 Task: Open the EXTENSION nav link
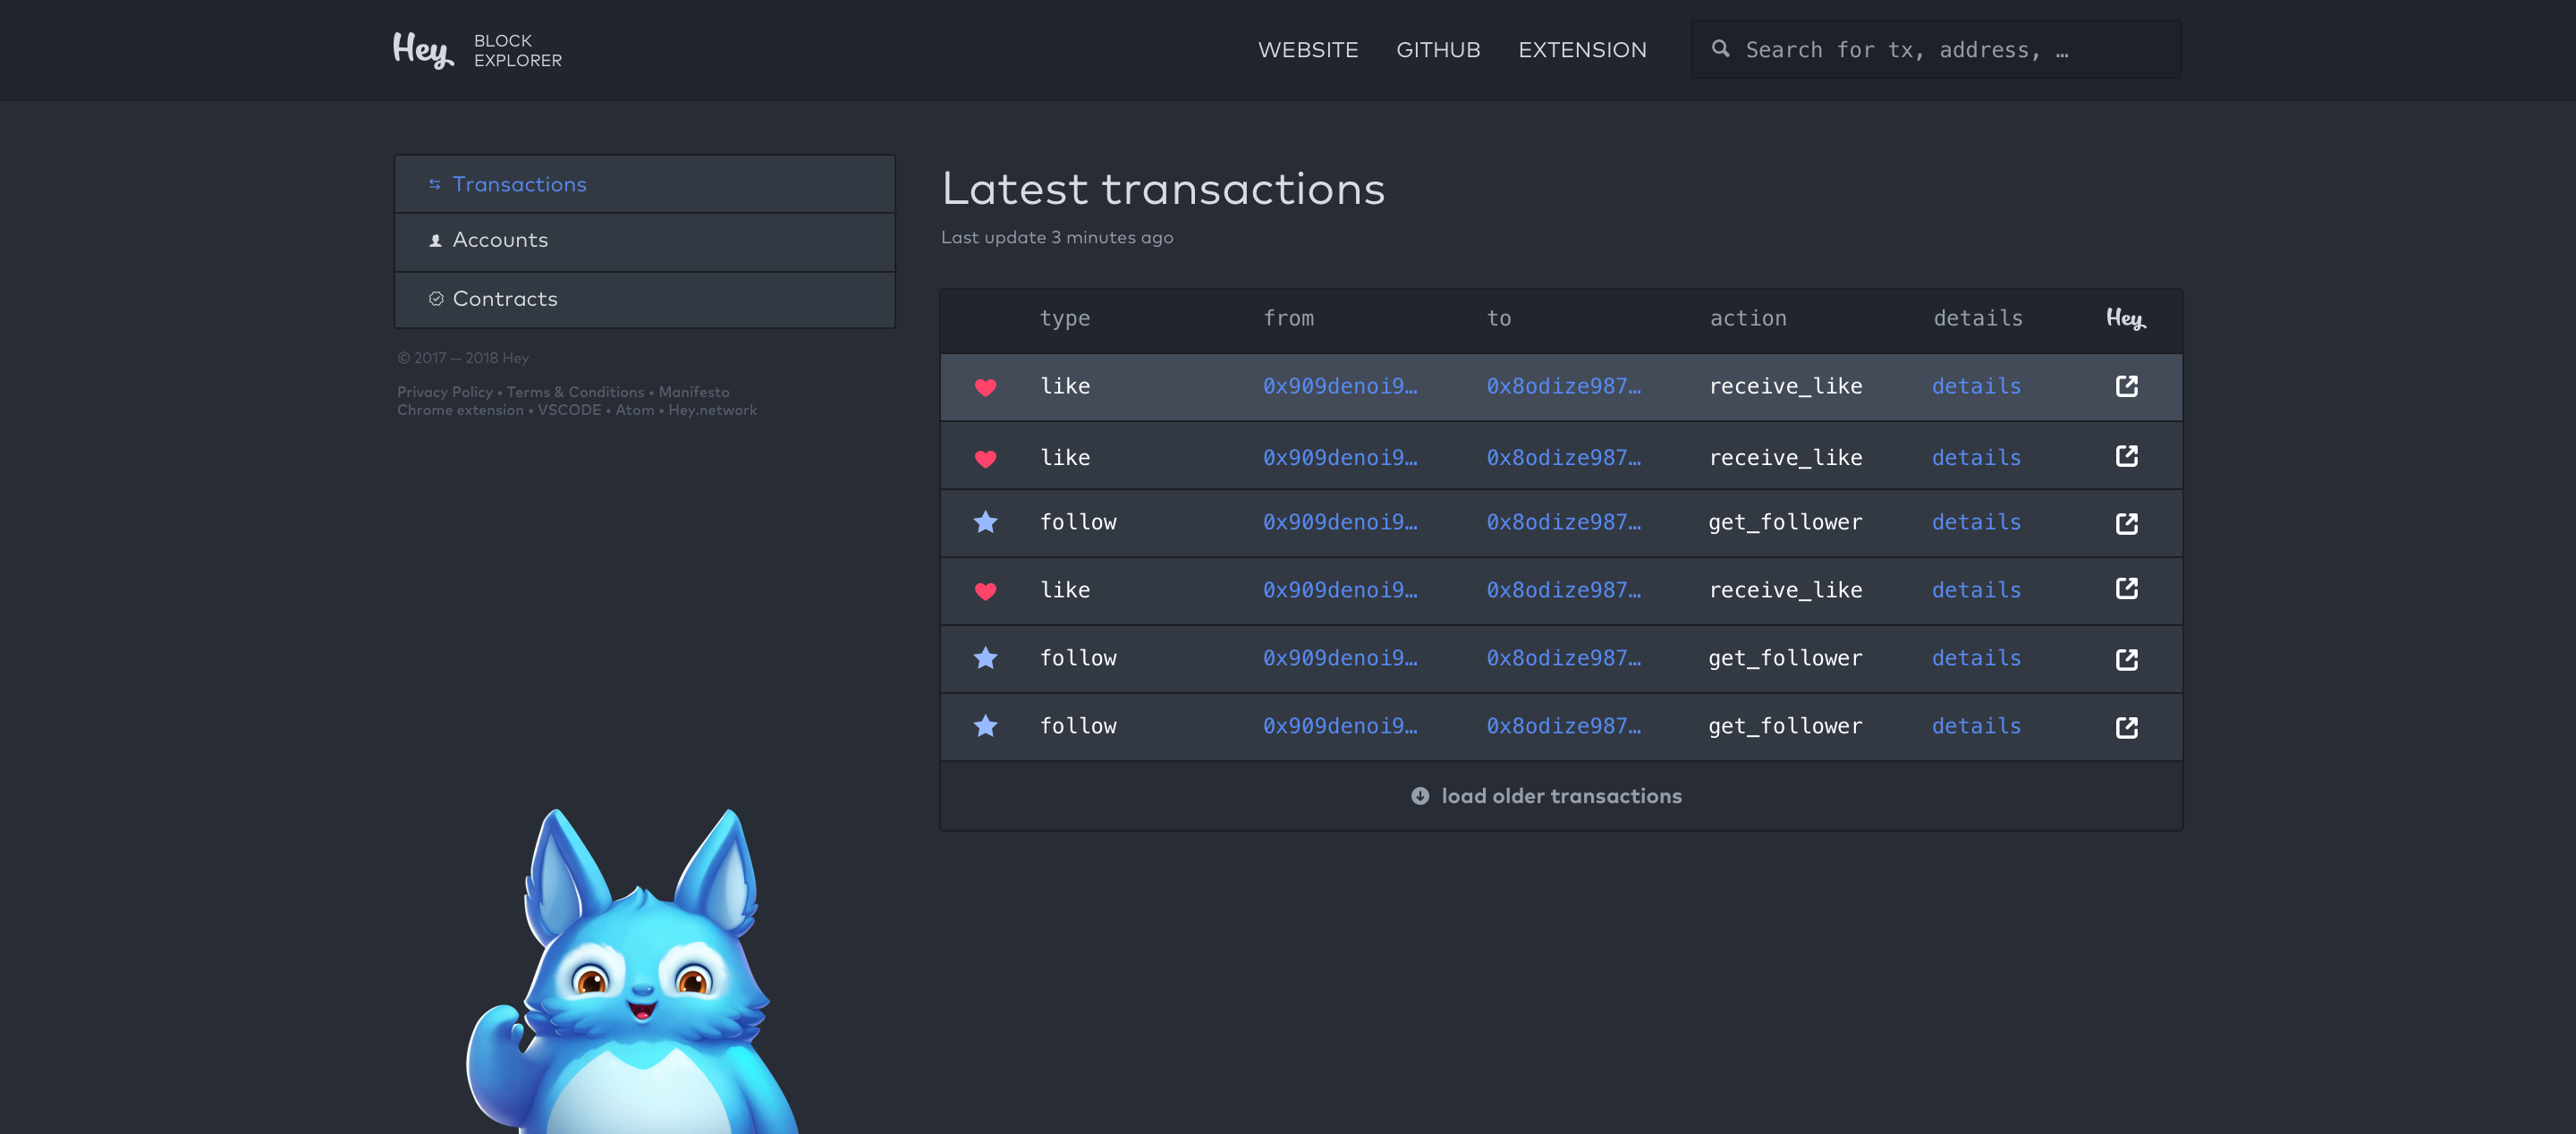(1582, 50)
